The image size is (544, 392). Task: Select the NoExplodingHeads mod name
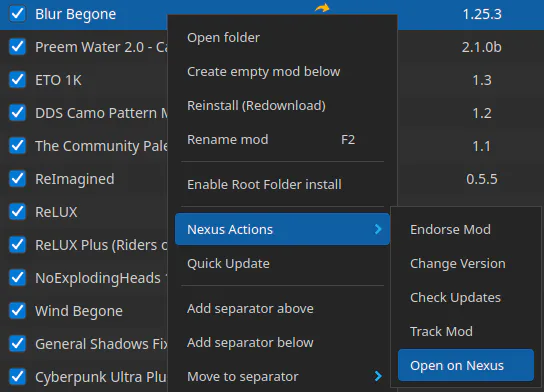click(x=101, y=278)
